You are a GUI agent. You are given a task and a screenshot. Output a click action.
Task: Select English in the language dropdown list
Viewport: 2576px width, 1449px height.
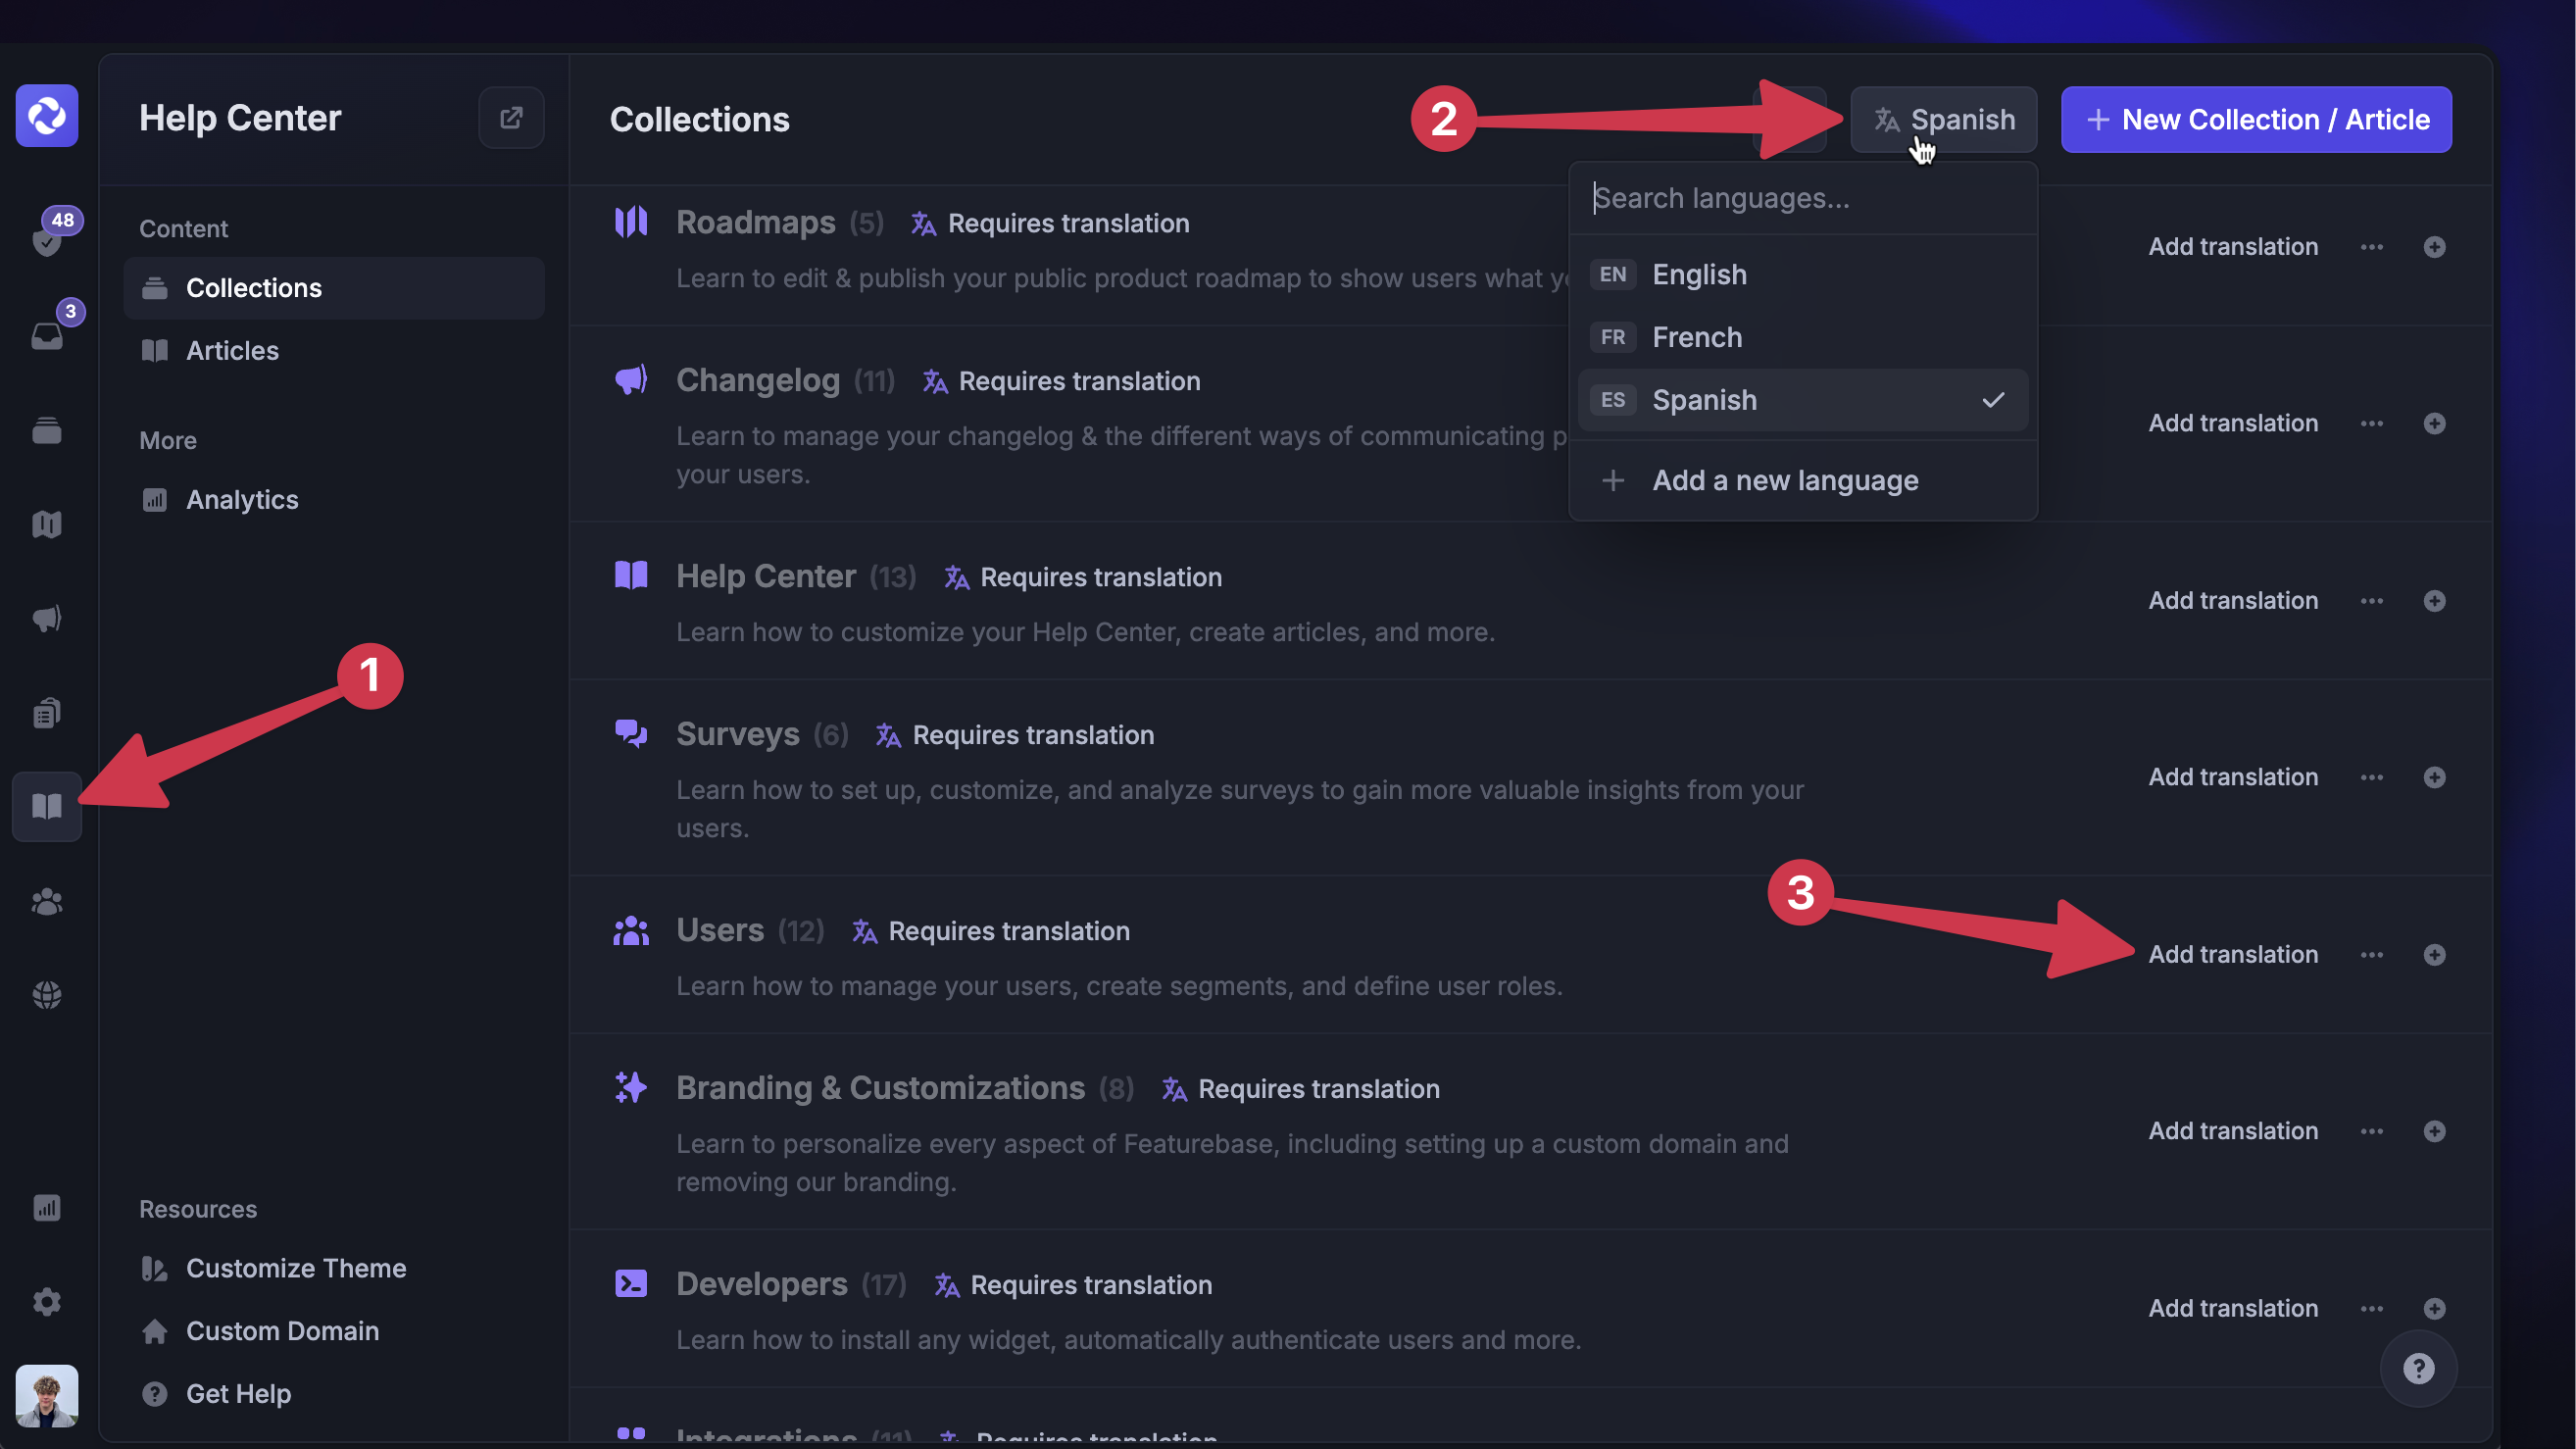point(1699,274)
